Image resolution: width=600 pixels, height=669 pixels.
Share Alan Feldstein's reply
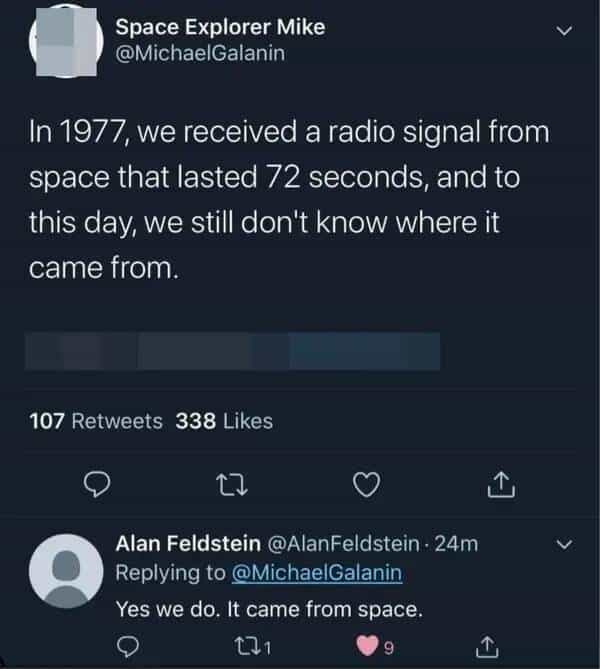coord(487,647)
